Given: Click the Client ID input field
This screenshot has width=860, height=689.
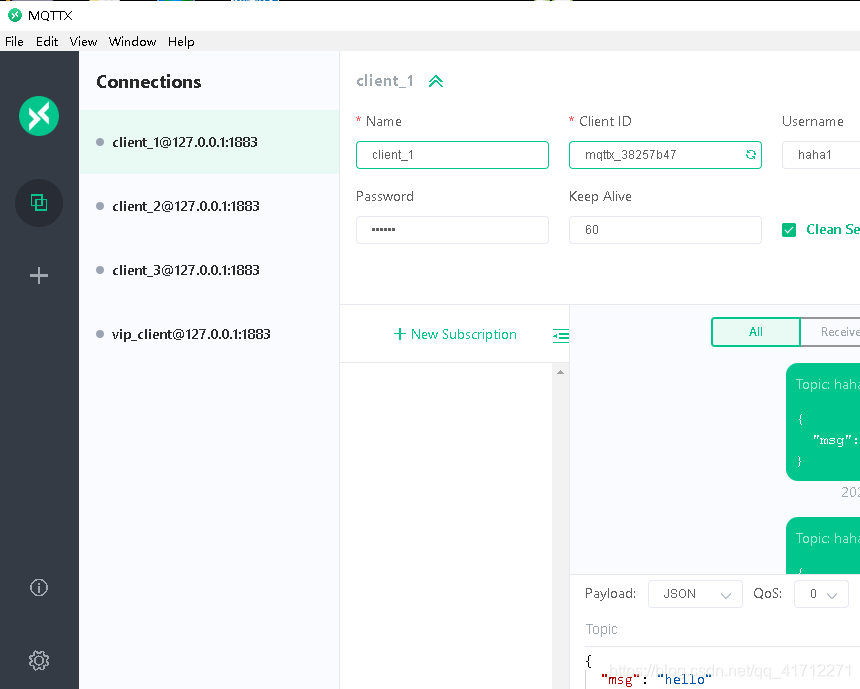Looking at the screenshot, I should 665,155.
